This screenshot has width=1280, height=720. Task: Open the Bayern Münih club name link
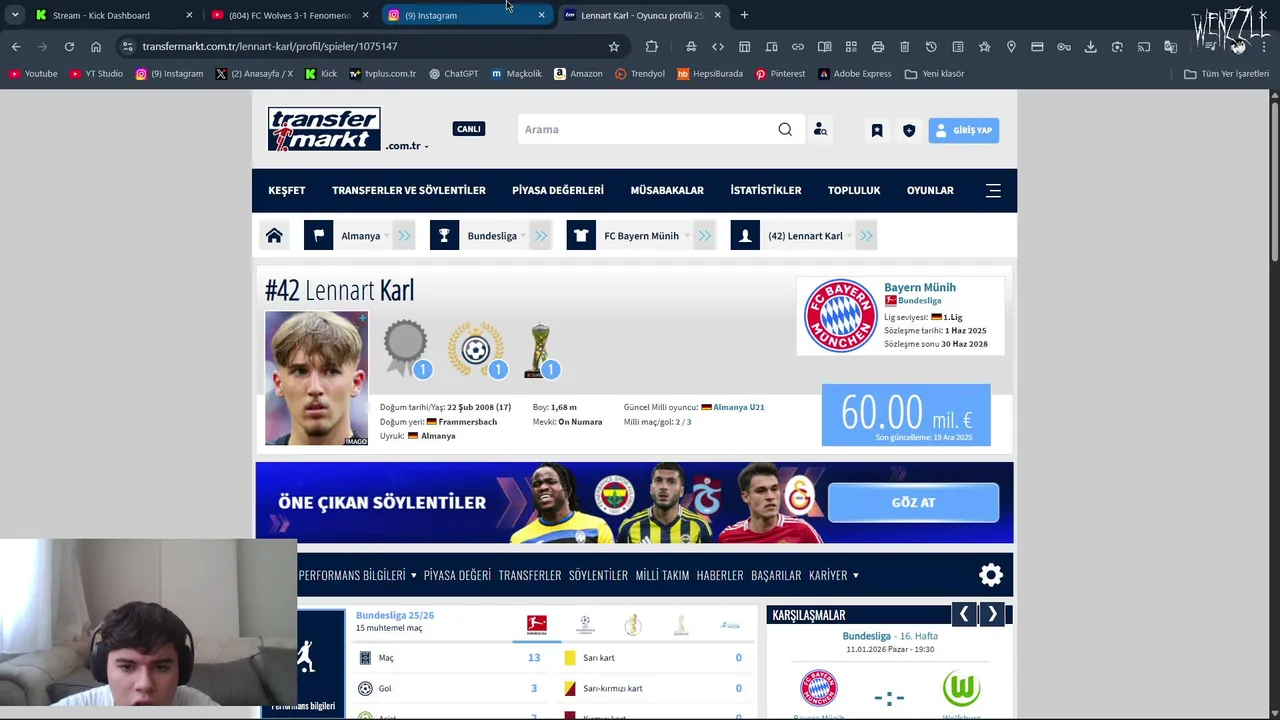[x=920, y=287]
